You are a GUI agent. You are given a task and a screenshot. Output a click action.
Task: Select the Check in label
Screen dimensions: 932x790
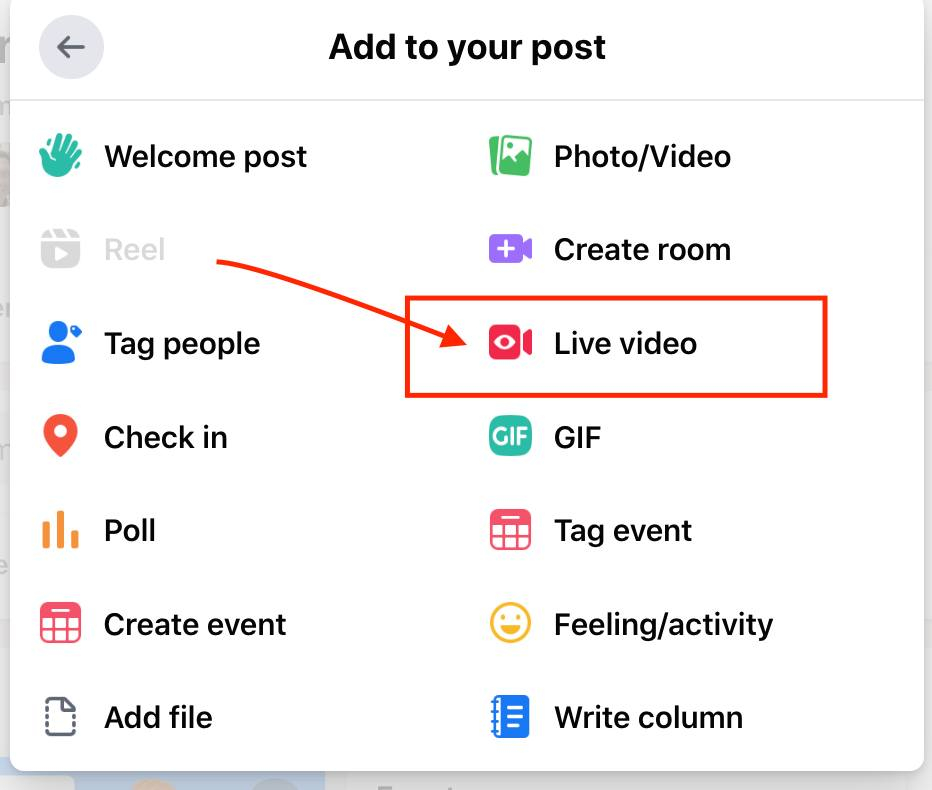(166, 438)
